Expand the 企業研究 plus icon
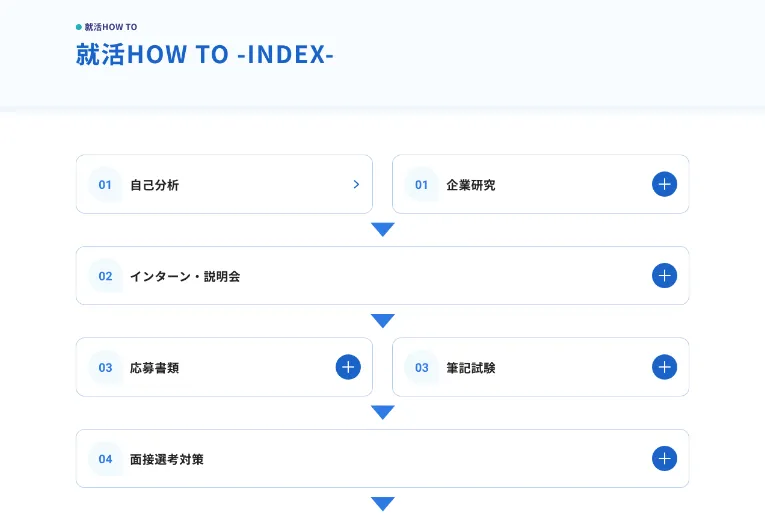Image resolution: width=765 pixels, height=518 pixels. [664, 184]
